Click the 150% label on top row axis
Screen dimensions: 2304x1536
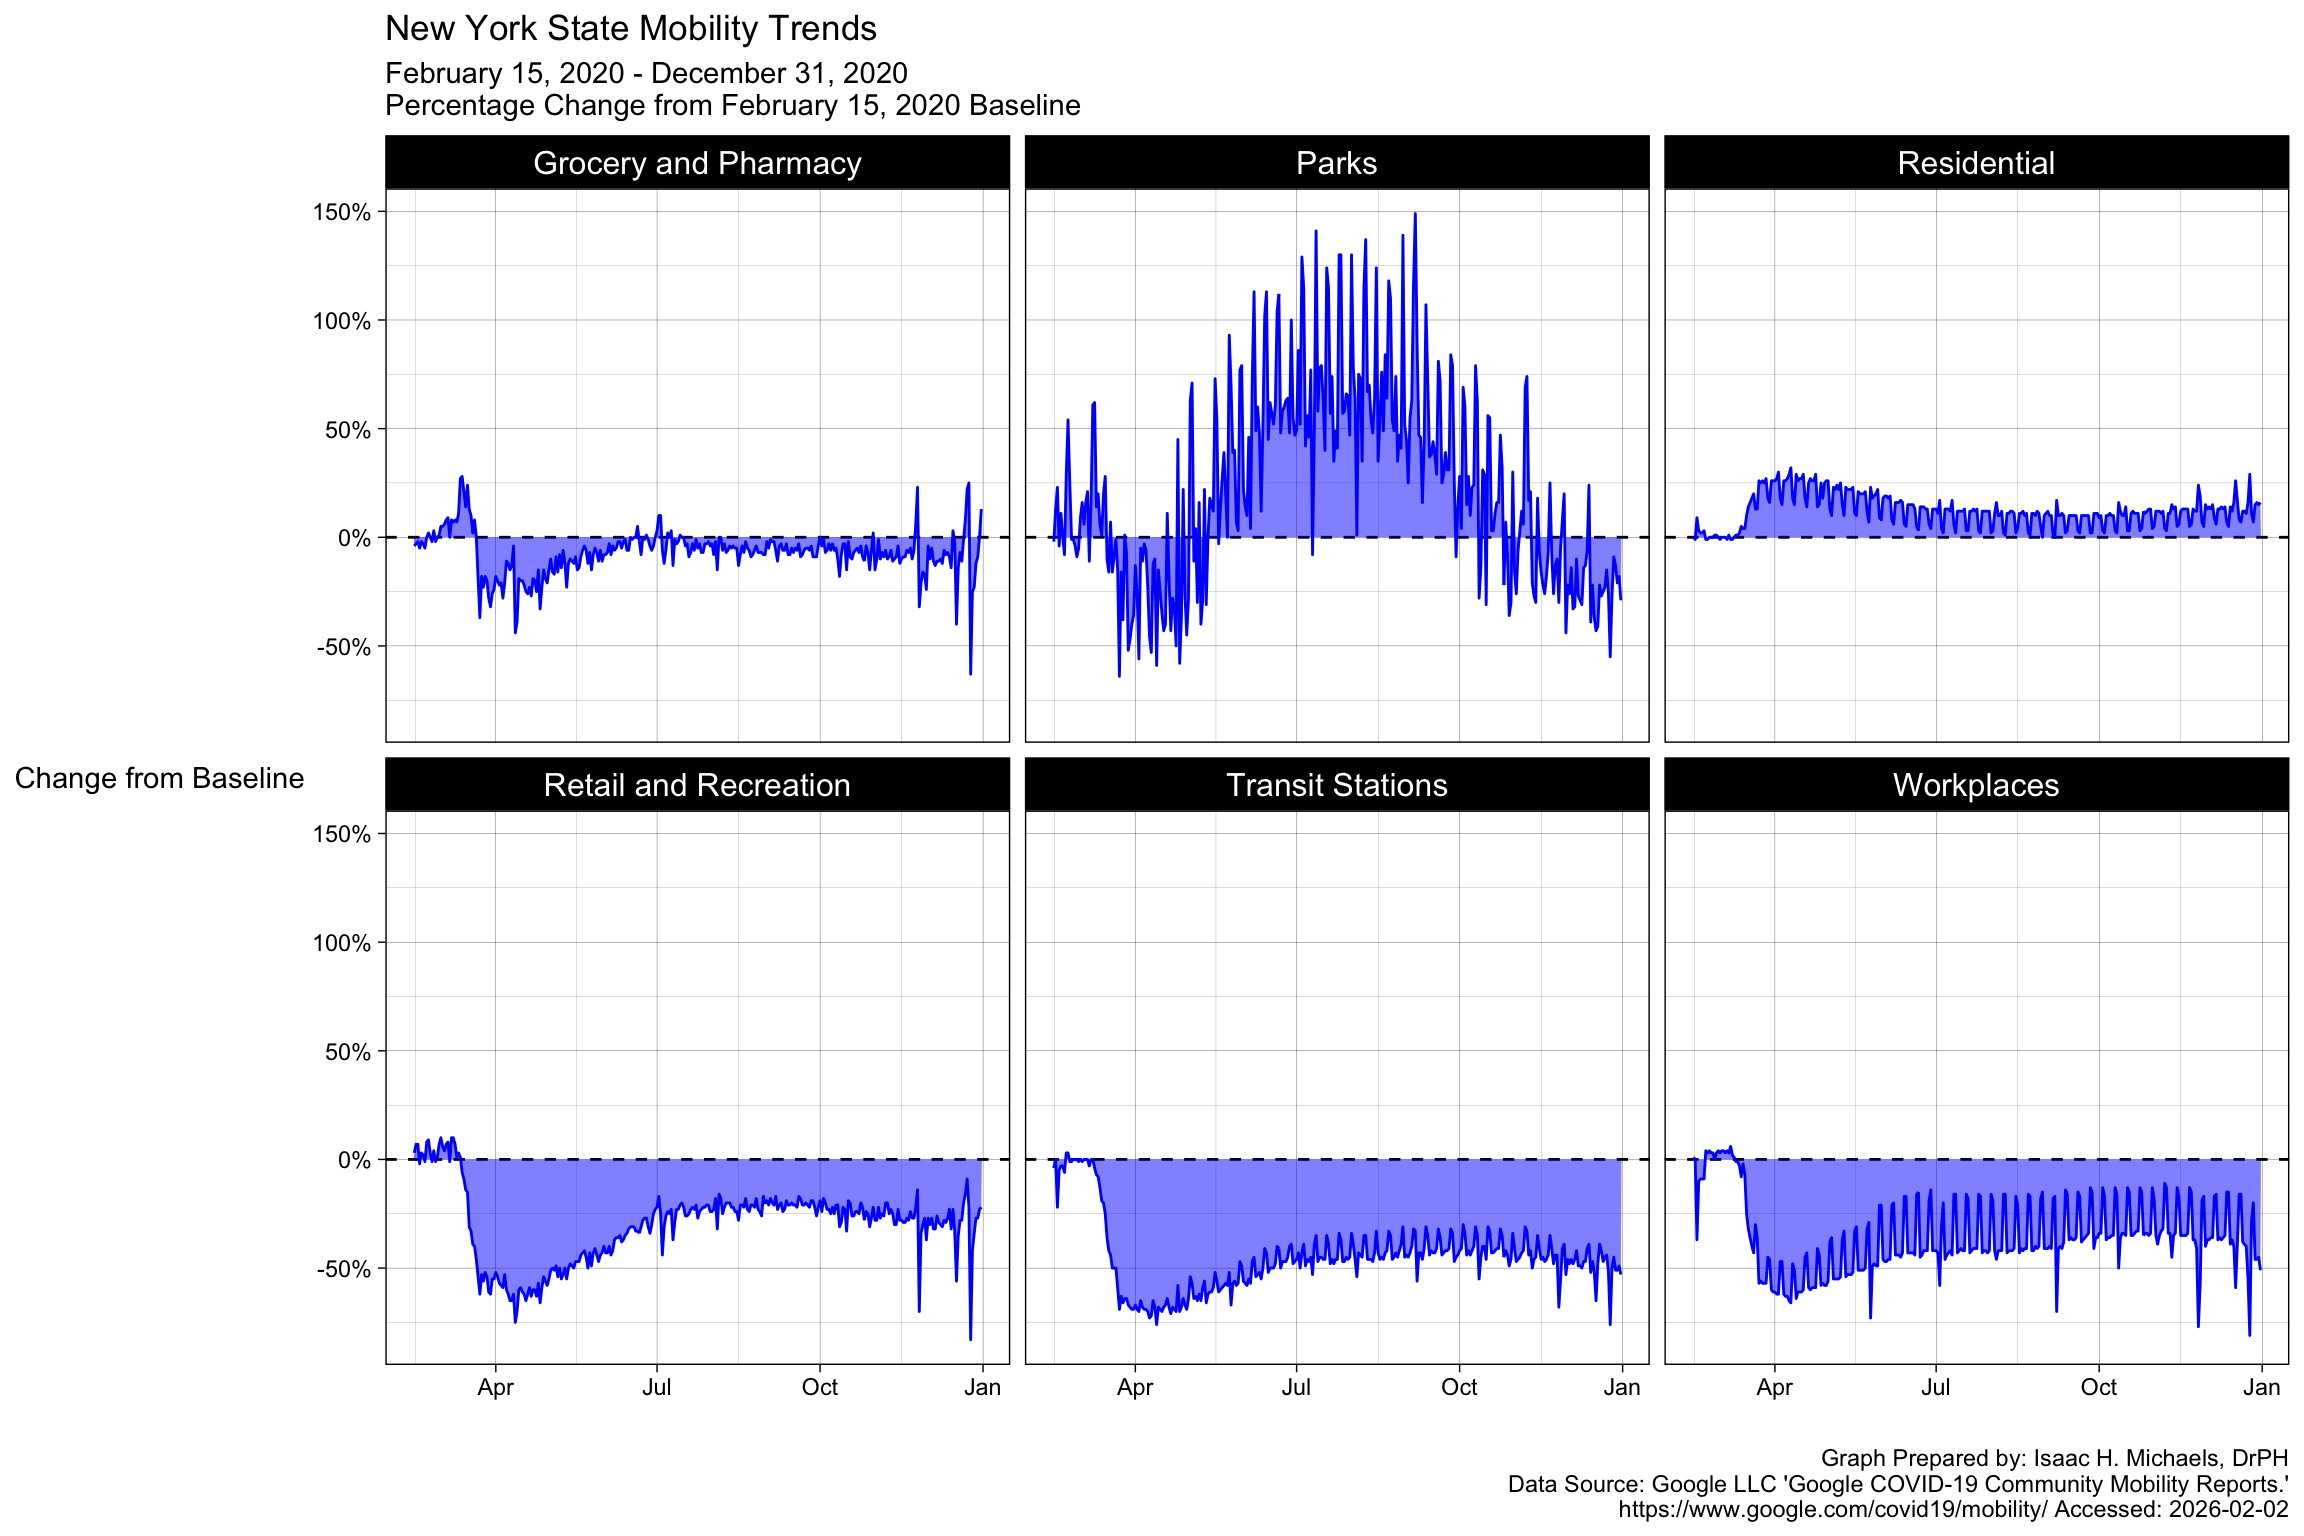coord(342,212)
